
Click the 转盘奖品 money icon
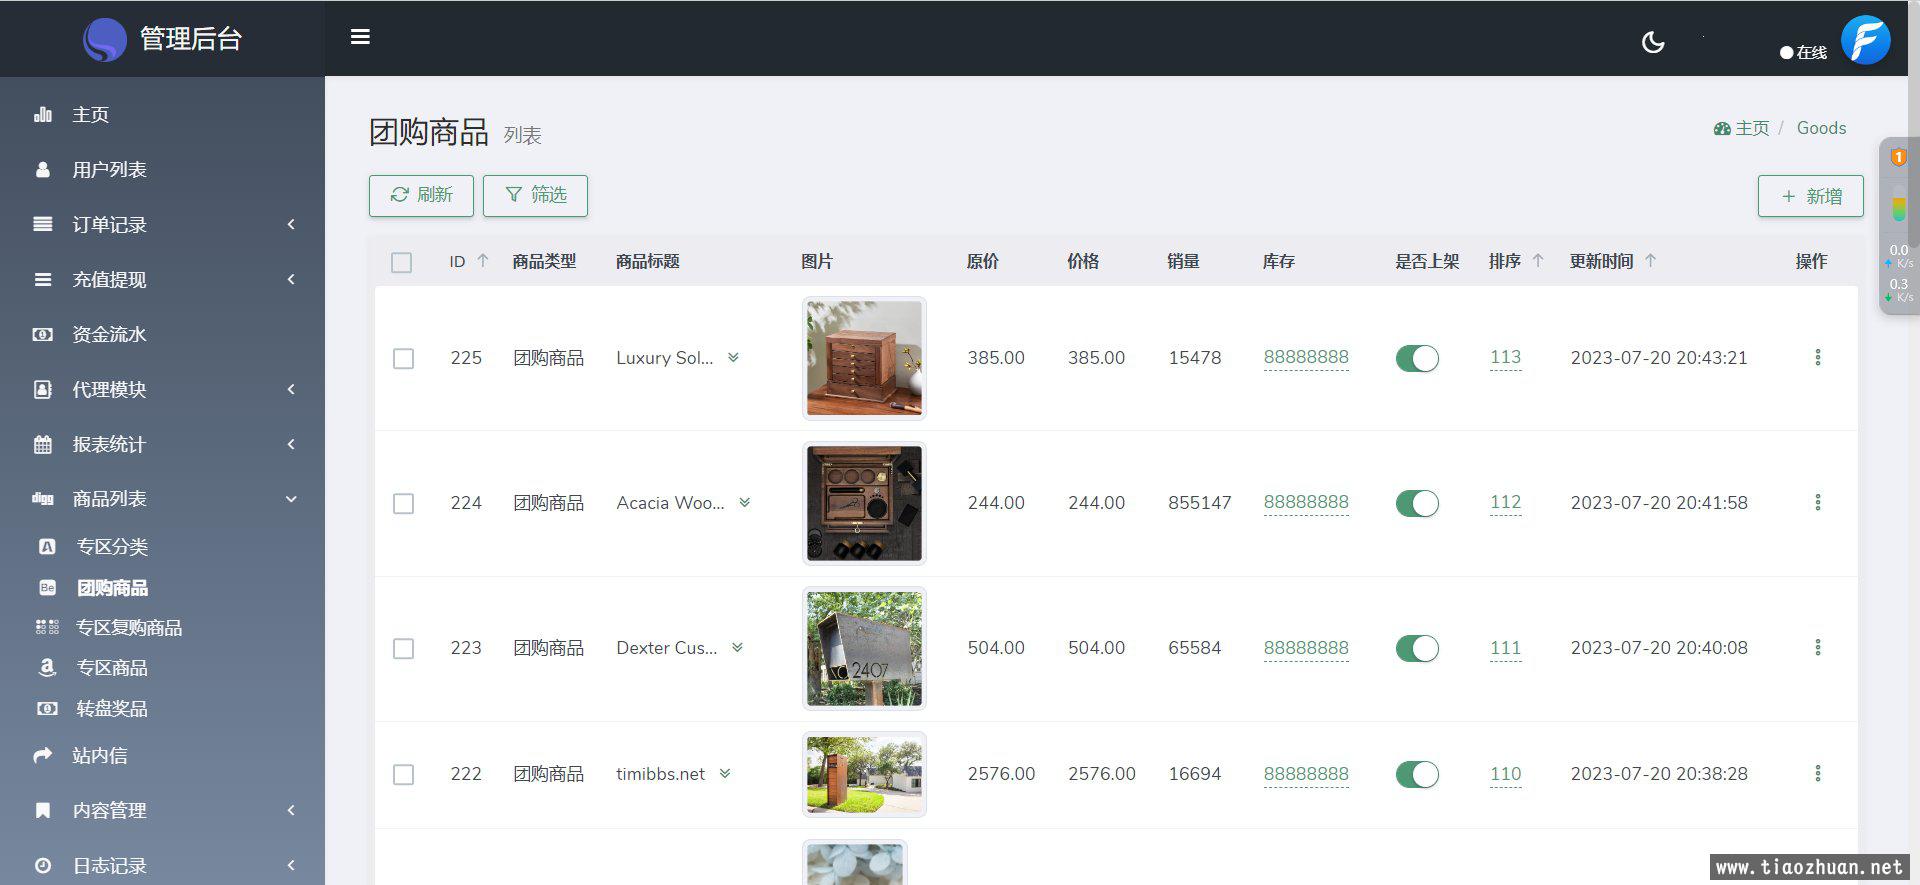(x=47, y=709)
